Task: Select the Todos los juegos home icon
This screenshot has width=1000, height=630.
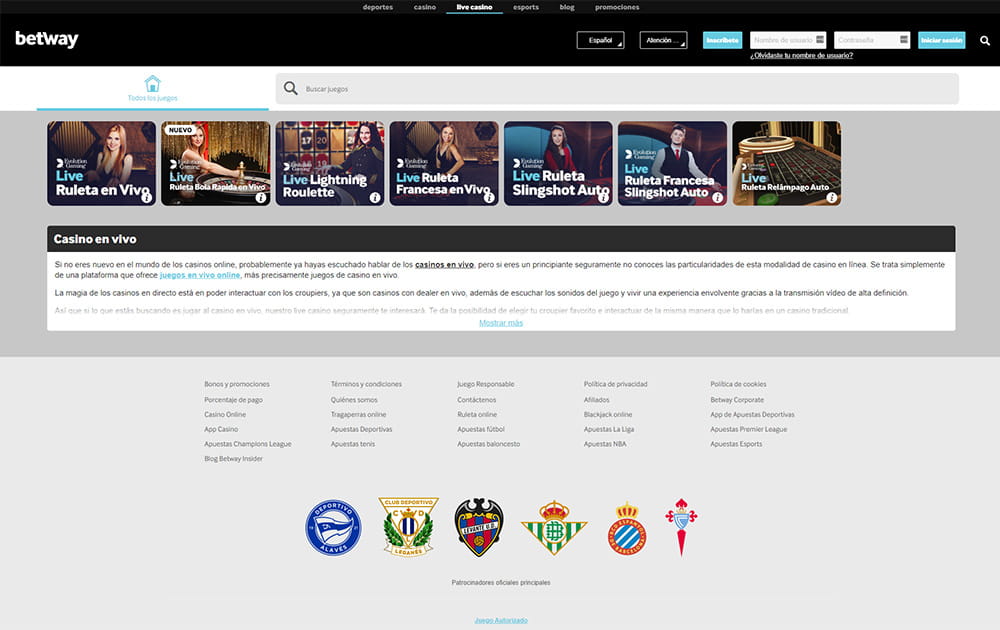Action: (x=152, y=84)
